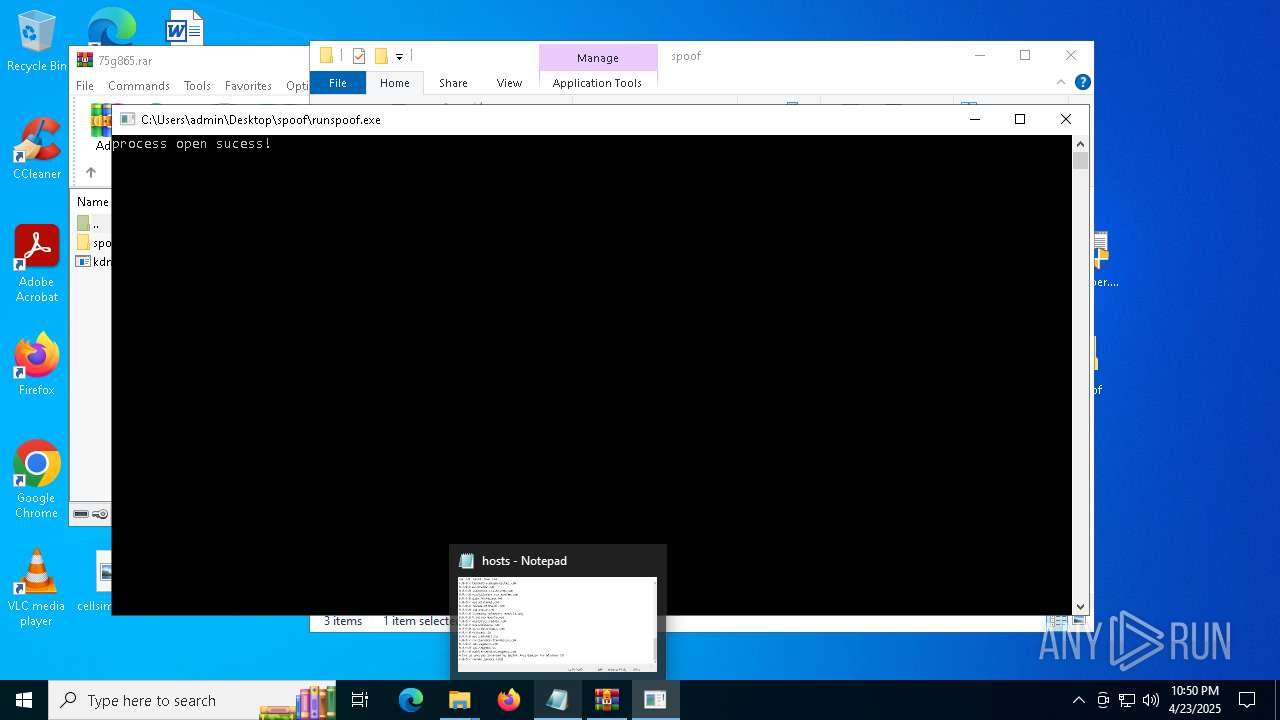The width and height of the screenshot is (1280, 720).
Task: Open the WinRAR Favorites menu
Action: (x=248, y=86)
